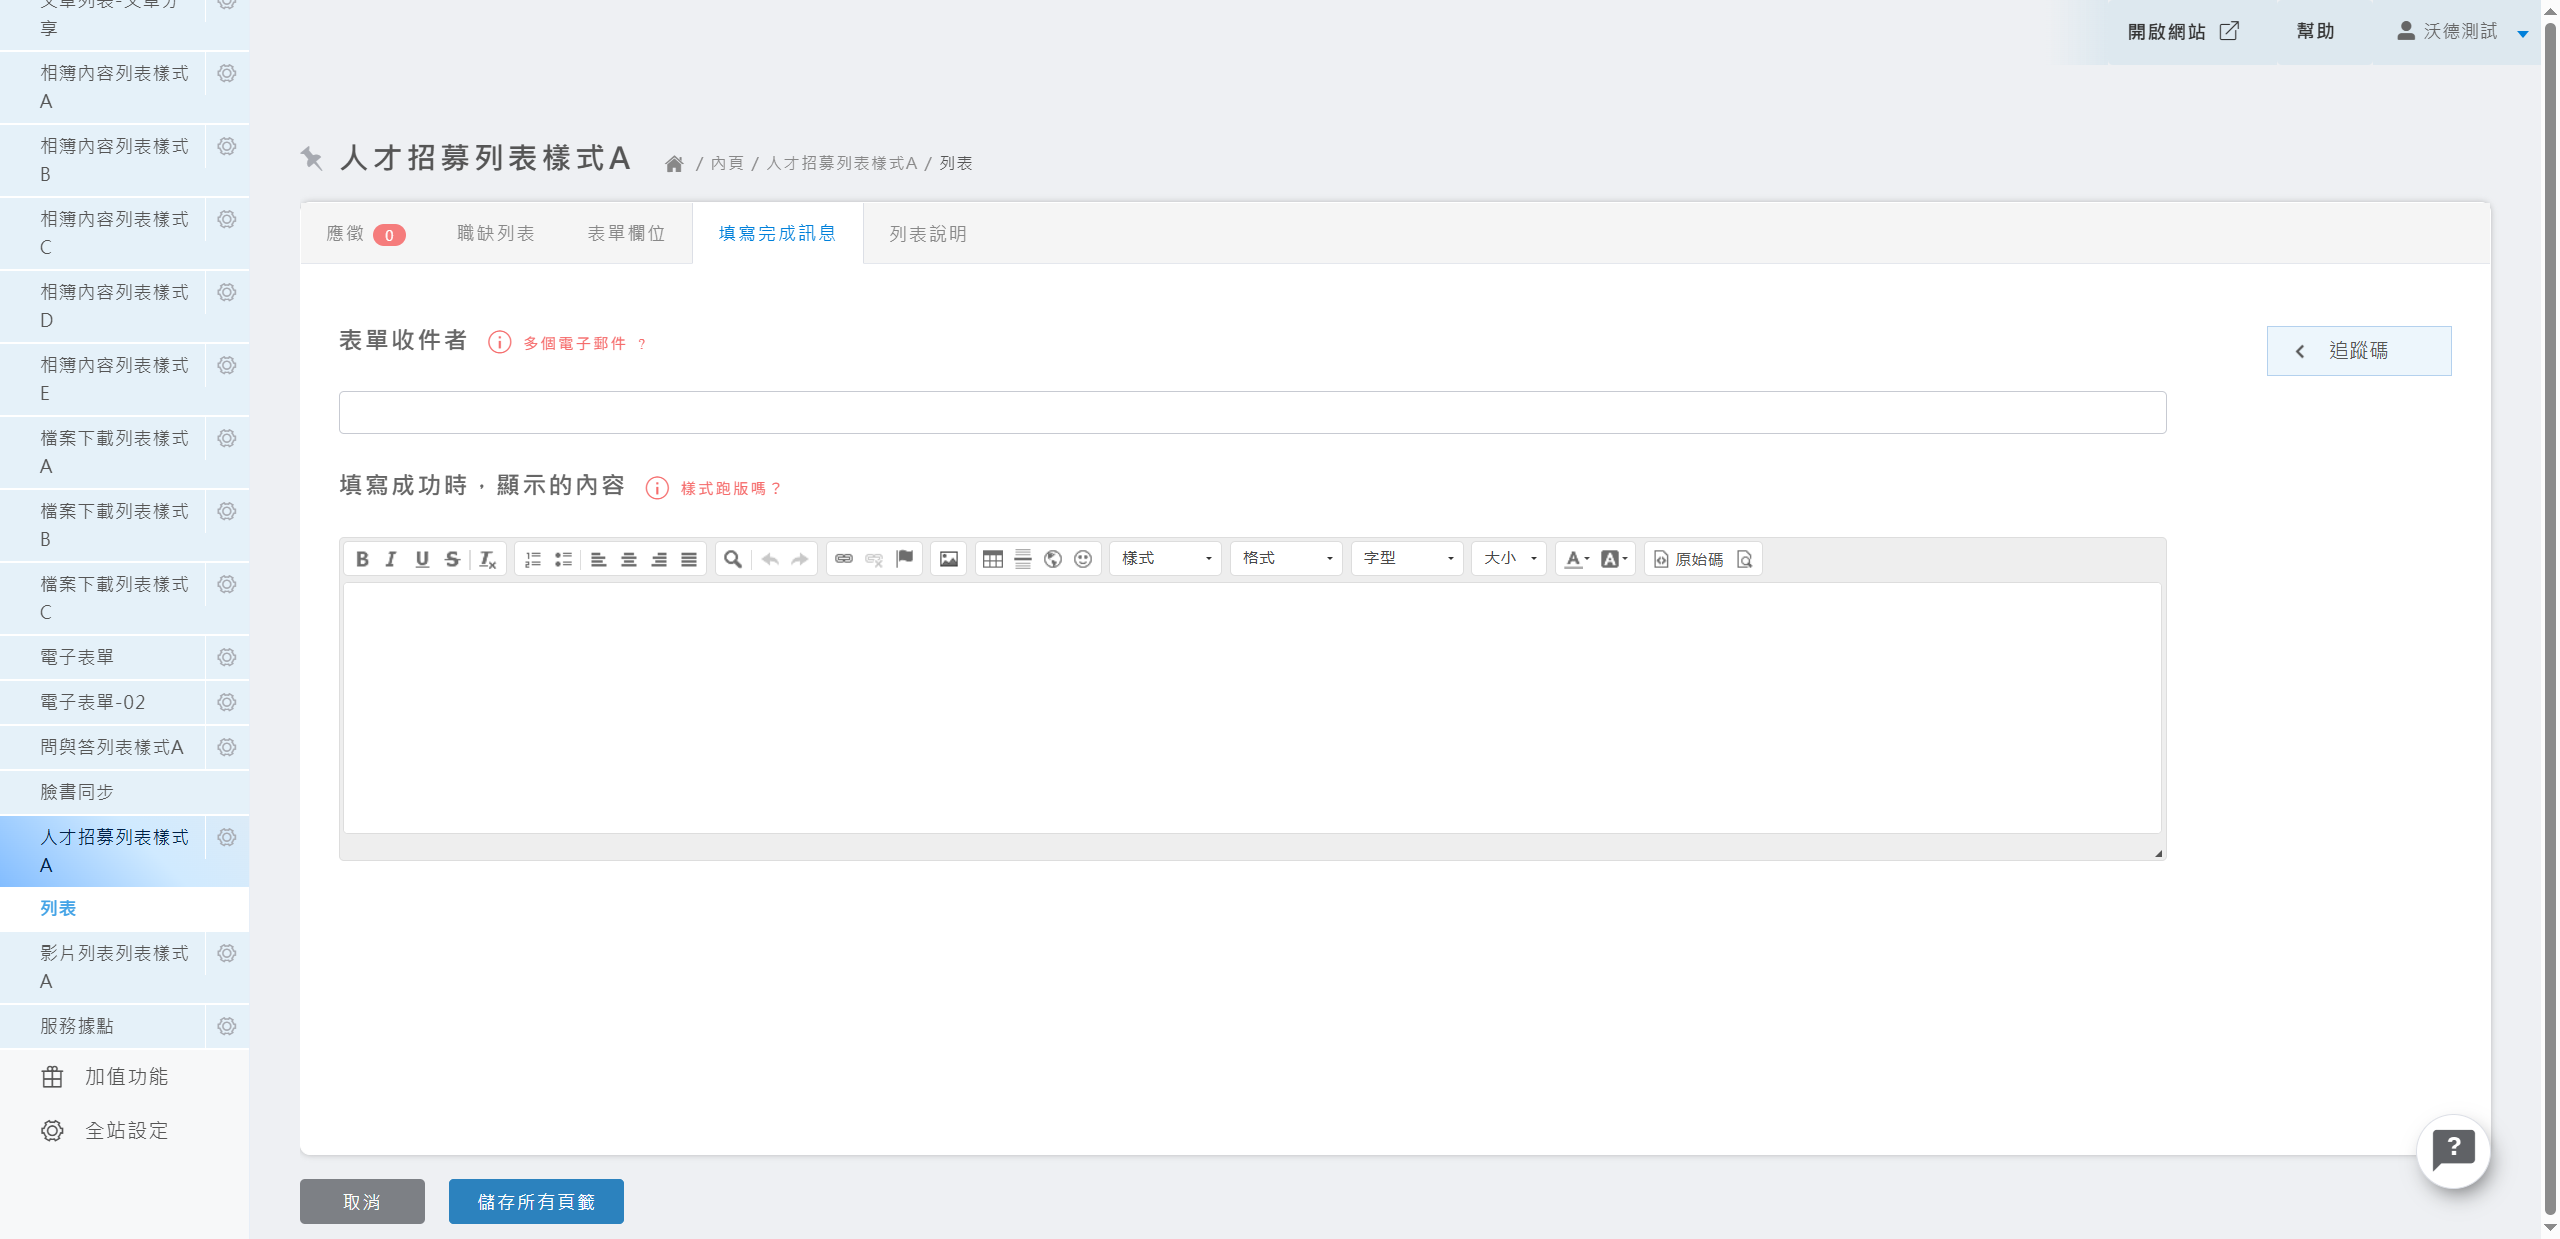
Task: Insert a hyperlink in the editor
Action: [x=844, y=558]
